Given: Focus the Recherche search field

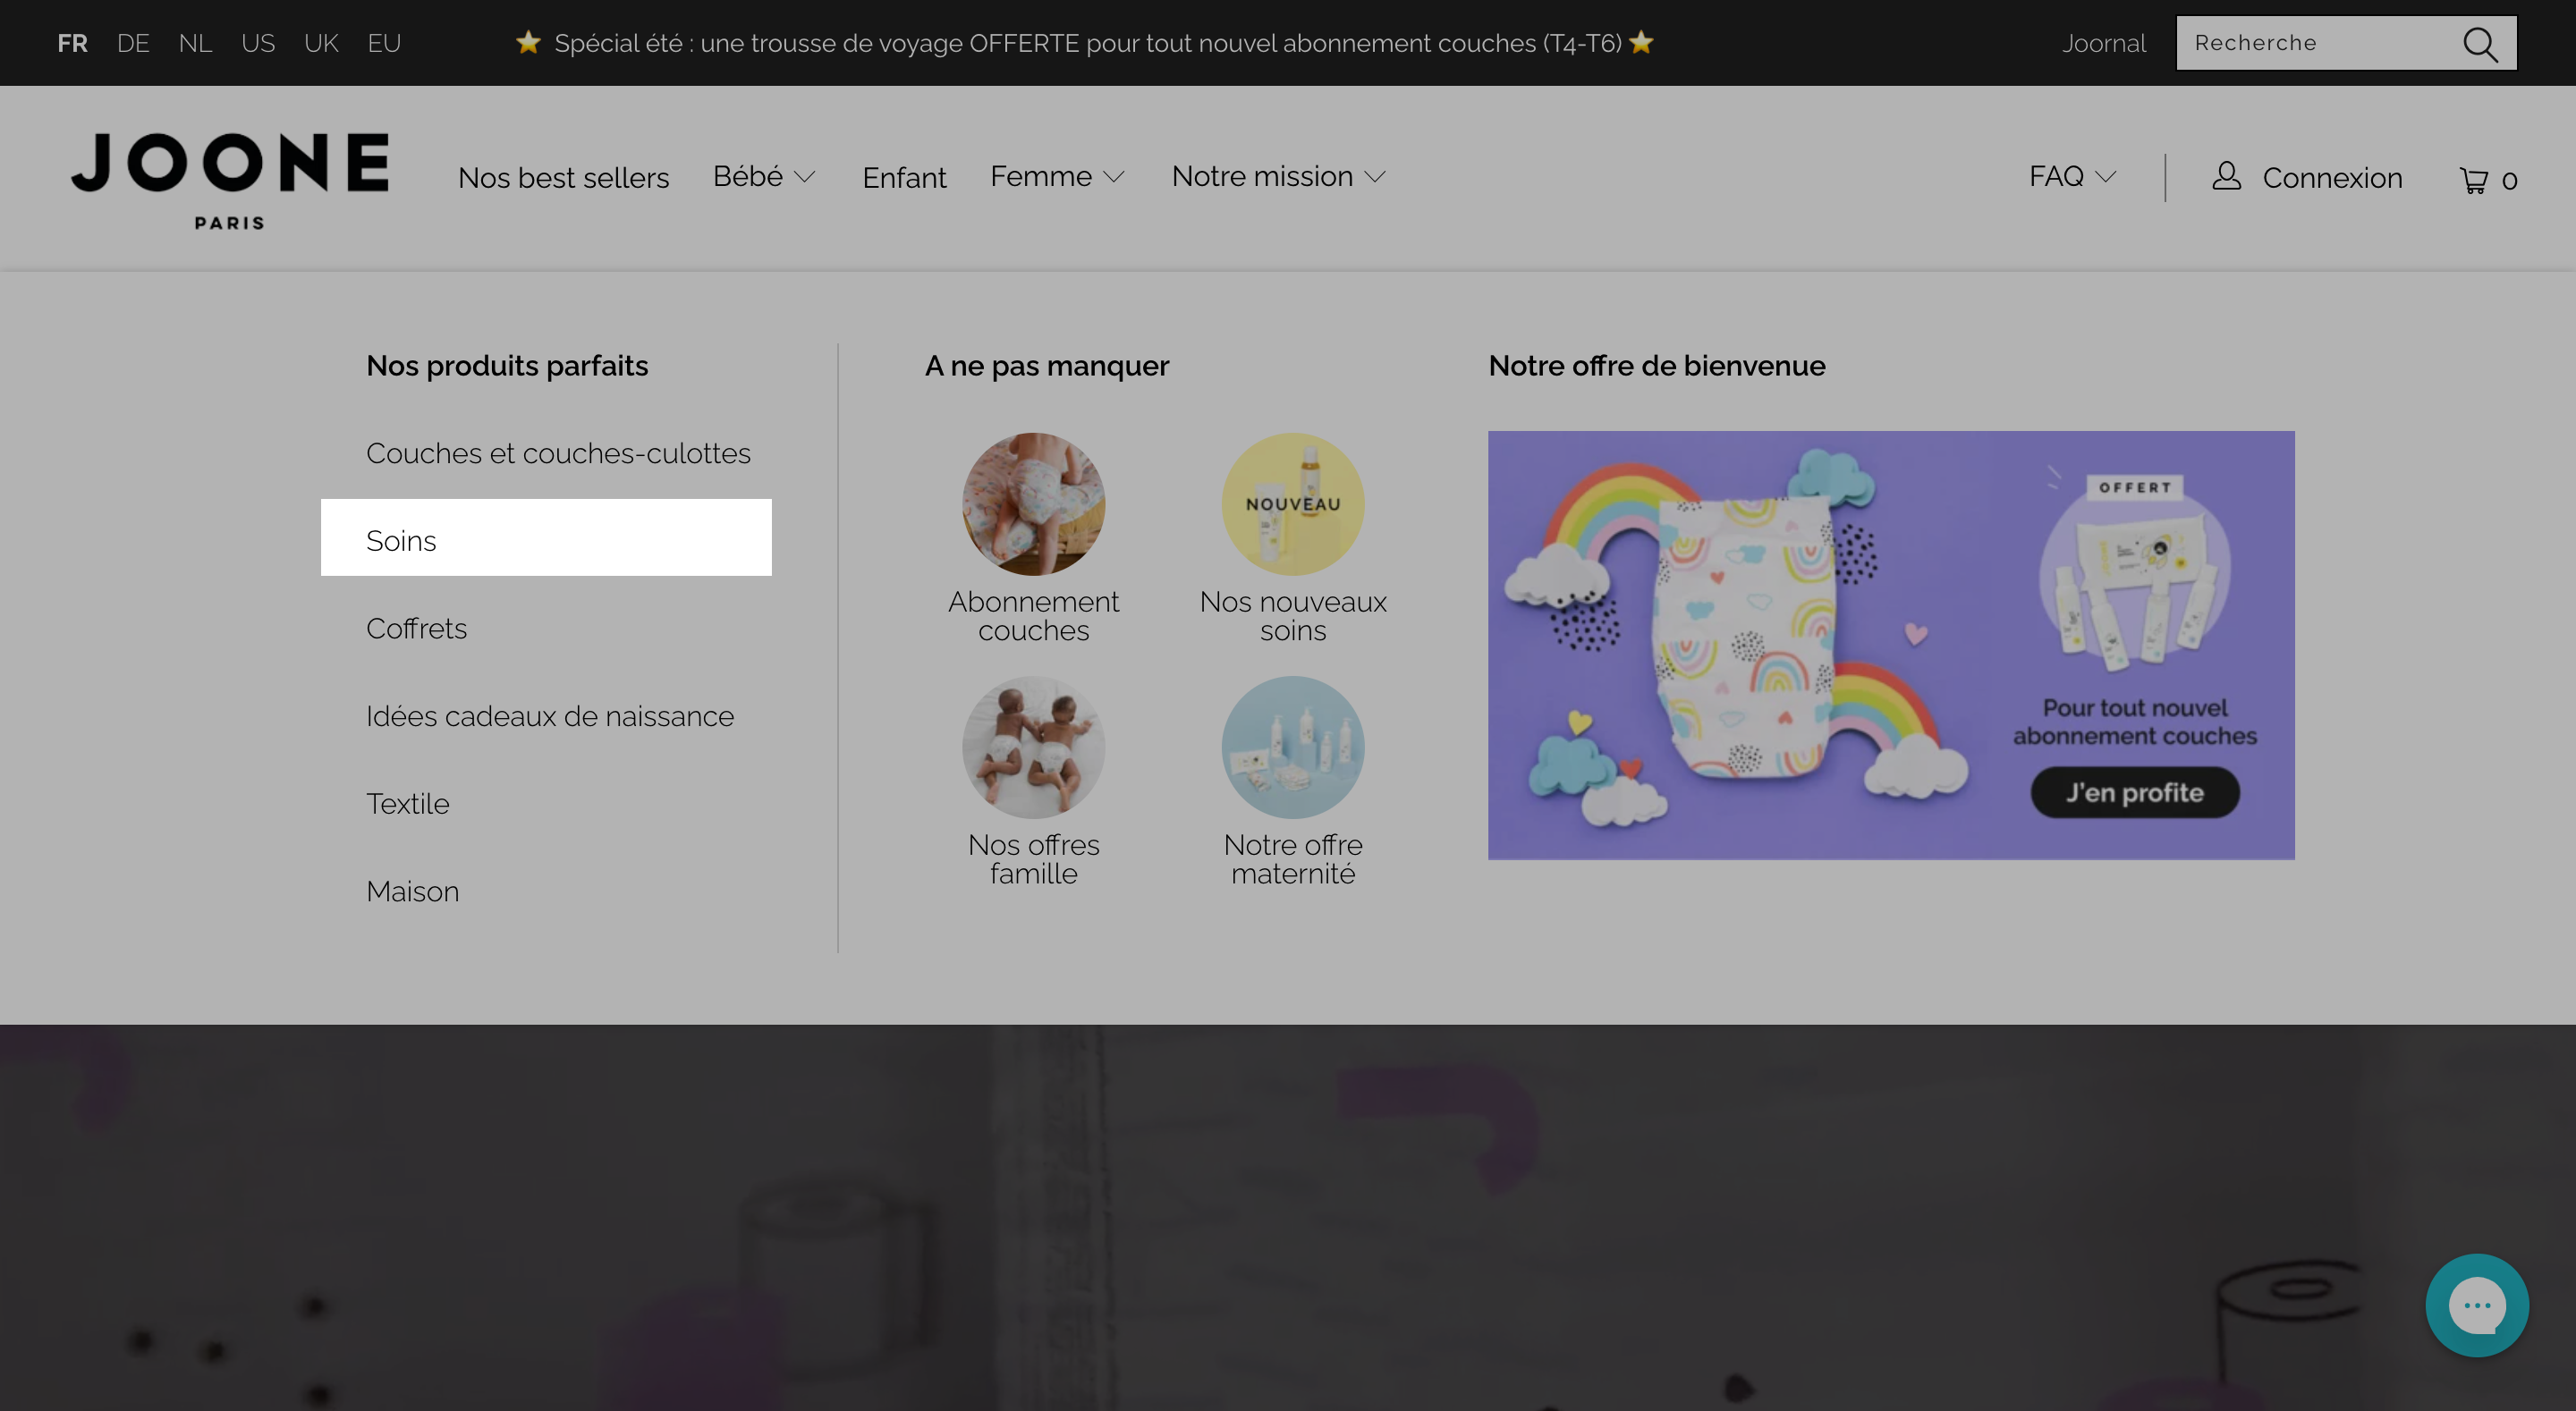Looking at the screenshot, I should pyautogui.click(x=2320, y=43).
